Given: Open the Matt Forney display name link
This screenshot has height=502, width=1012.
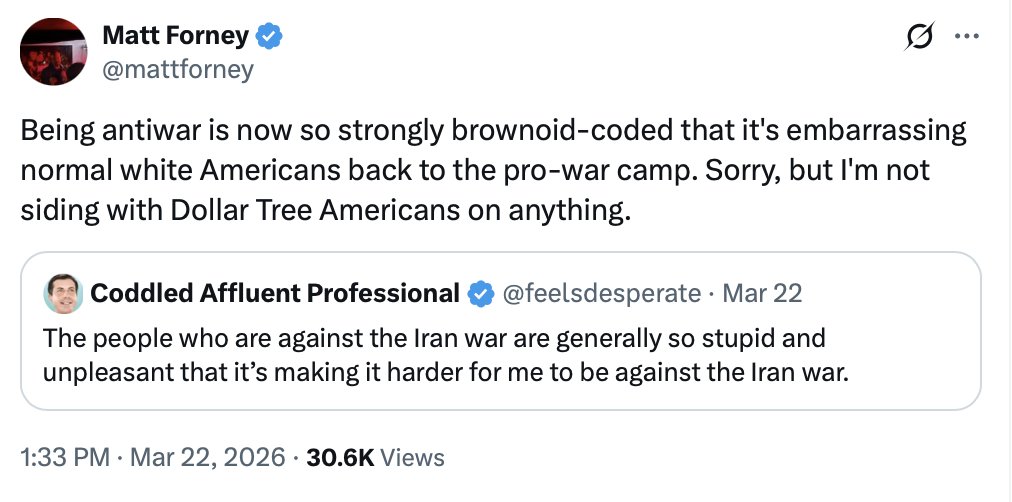Looking at the screenshot, I should (175, 36).
